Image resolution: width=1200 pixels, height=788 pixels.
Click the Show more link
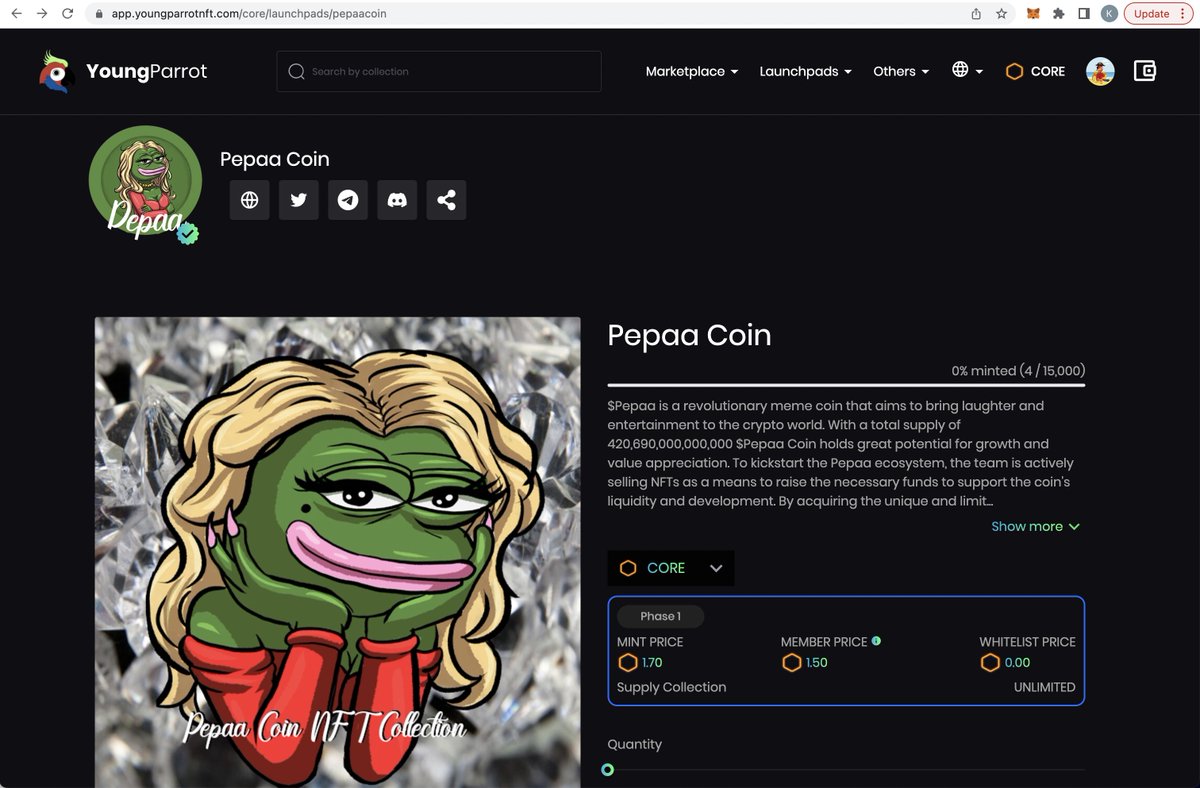(1035, 526)
